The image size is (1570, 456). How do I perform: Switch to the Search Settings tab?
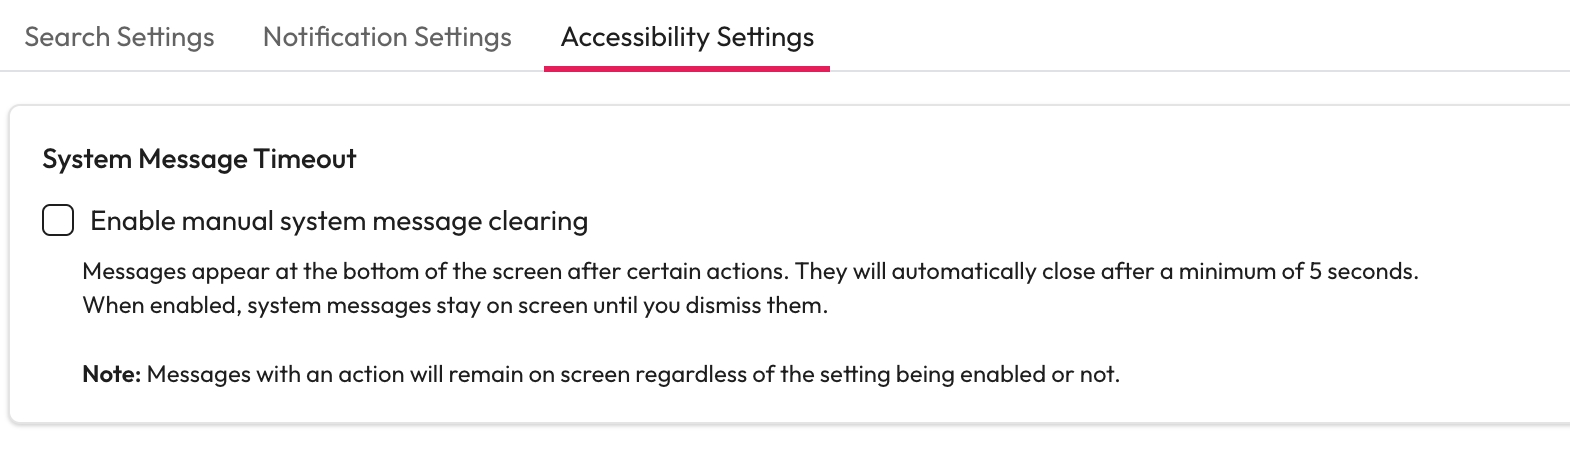[x=119, y=37]
